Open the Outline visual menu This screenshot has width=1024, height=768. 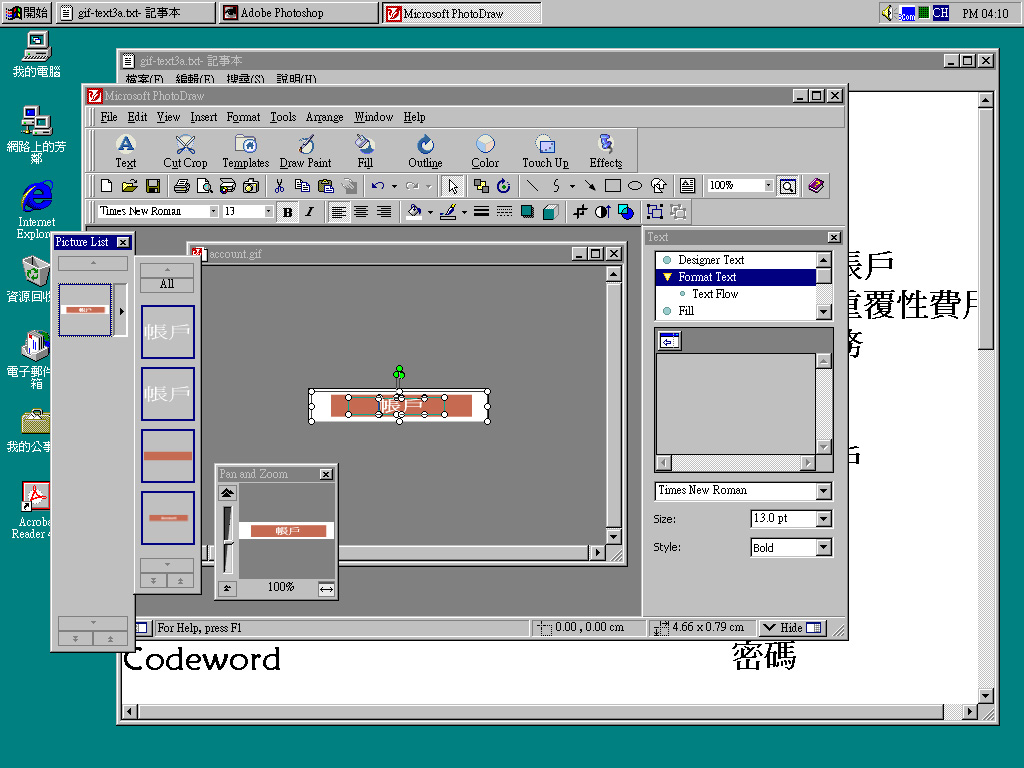[425, 152]
